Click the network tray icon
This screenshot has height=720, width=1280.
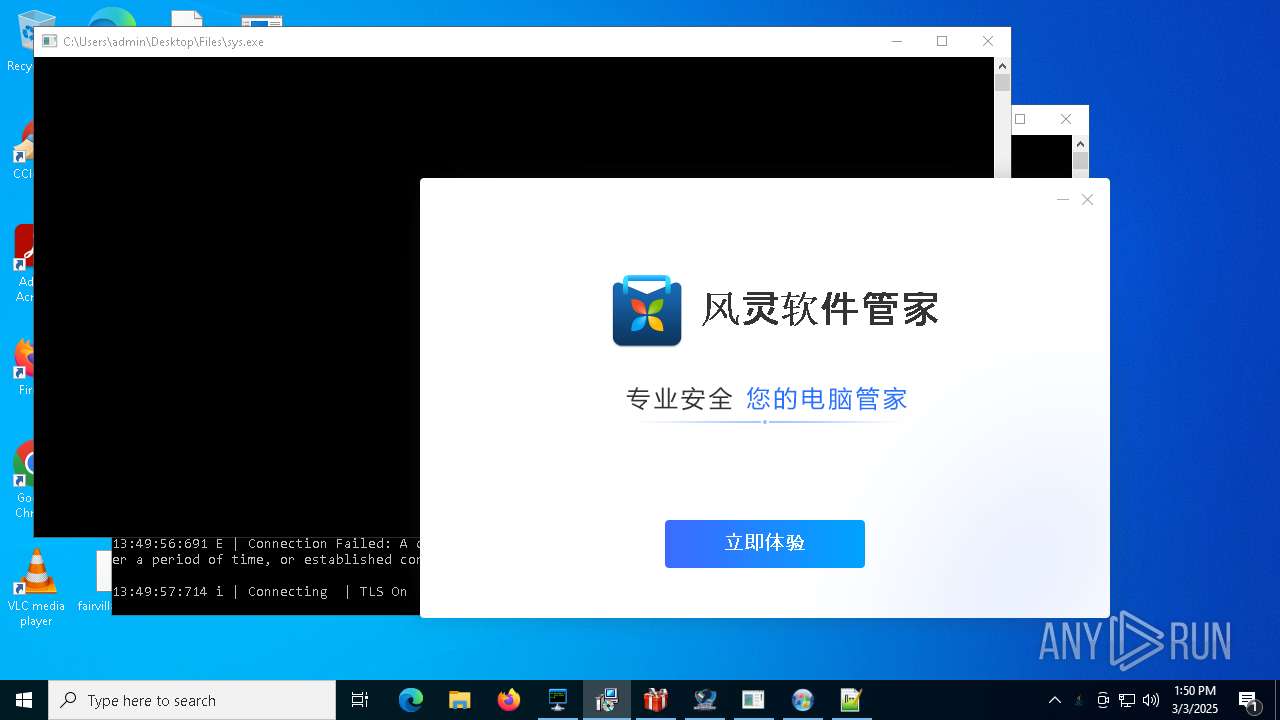coord(1127,700)
